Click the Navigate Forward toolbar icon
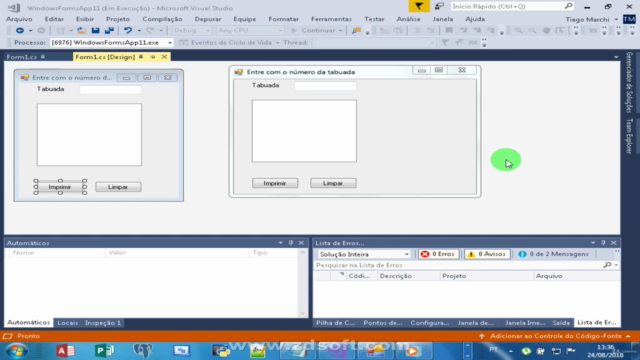The width and height of the screenshot is (640, 360). point(41,31)
